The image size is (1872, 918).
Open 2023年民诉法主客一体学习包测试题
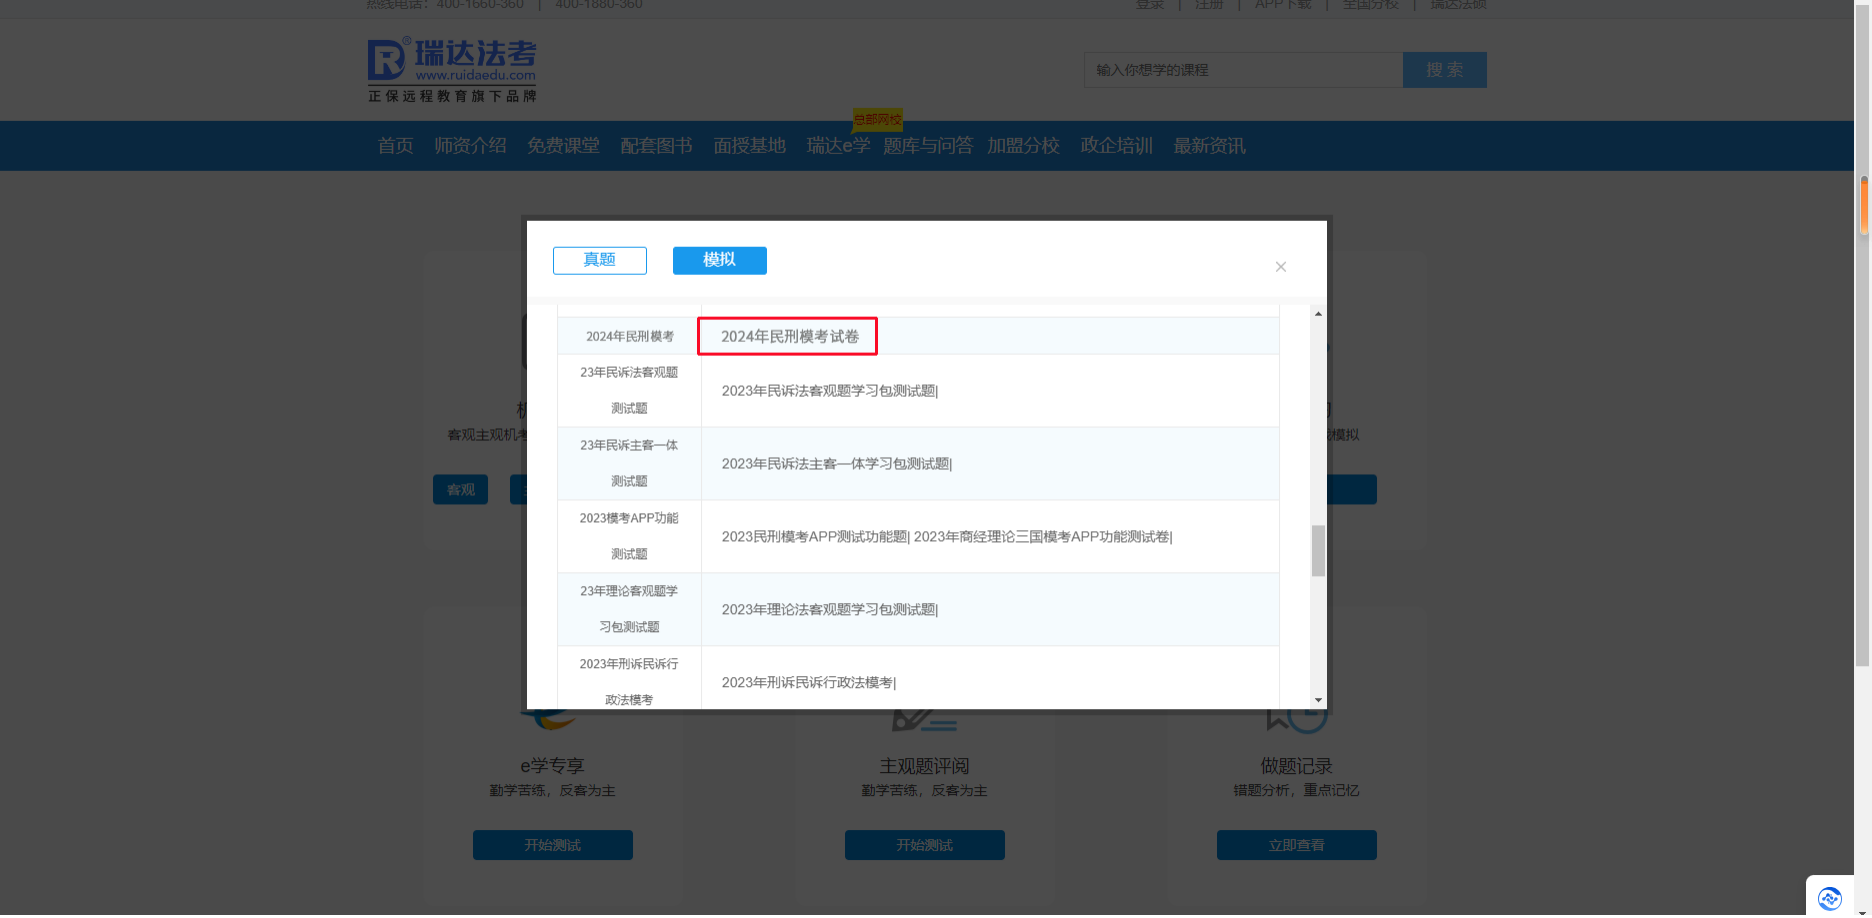click(835, 464)
